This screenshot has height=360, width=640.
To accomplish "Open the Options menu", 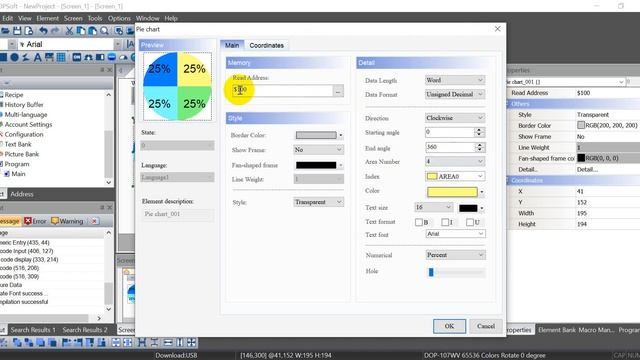I will click(119, 18).
